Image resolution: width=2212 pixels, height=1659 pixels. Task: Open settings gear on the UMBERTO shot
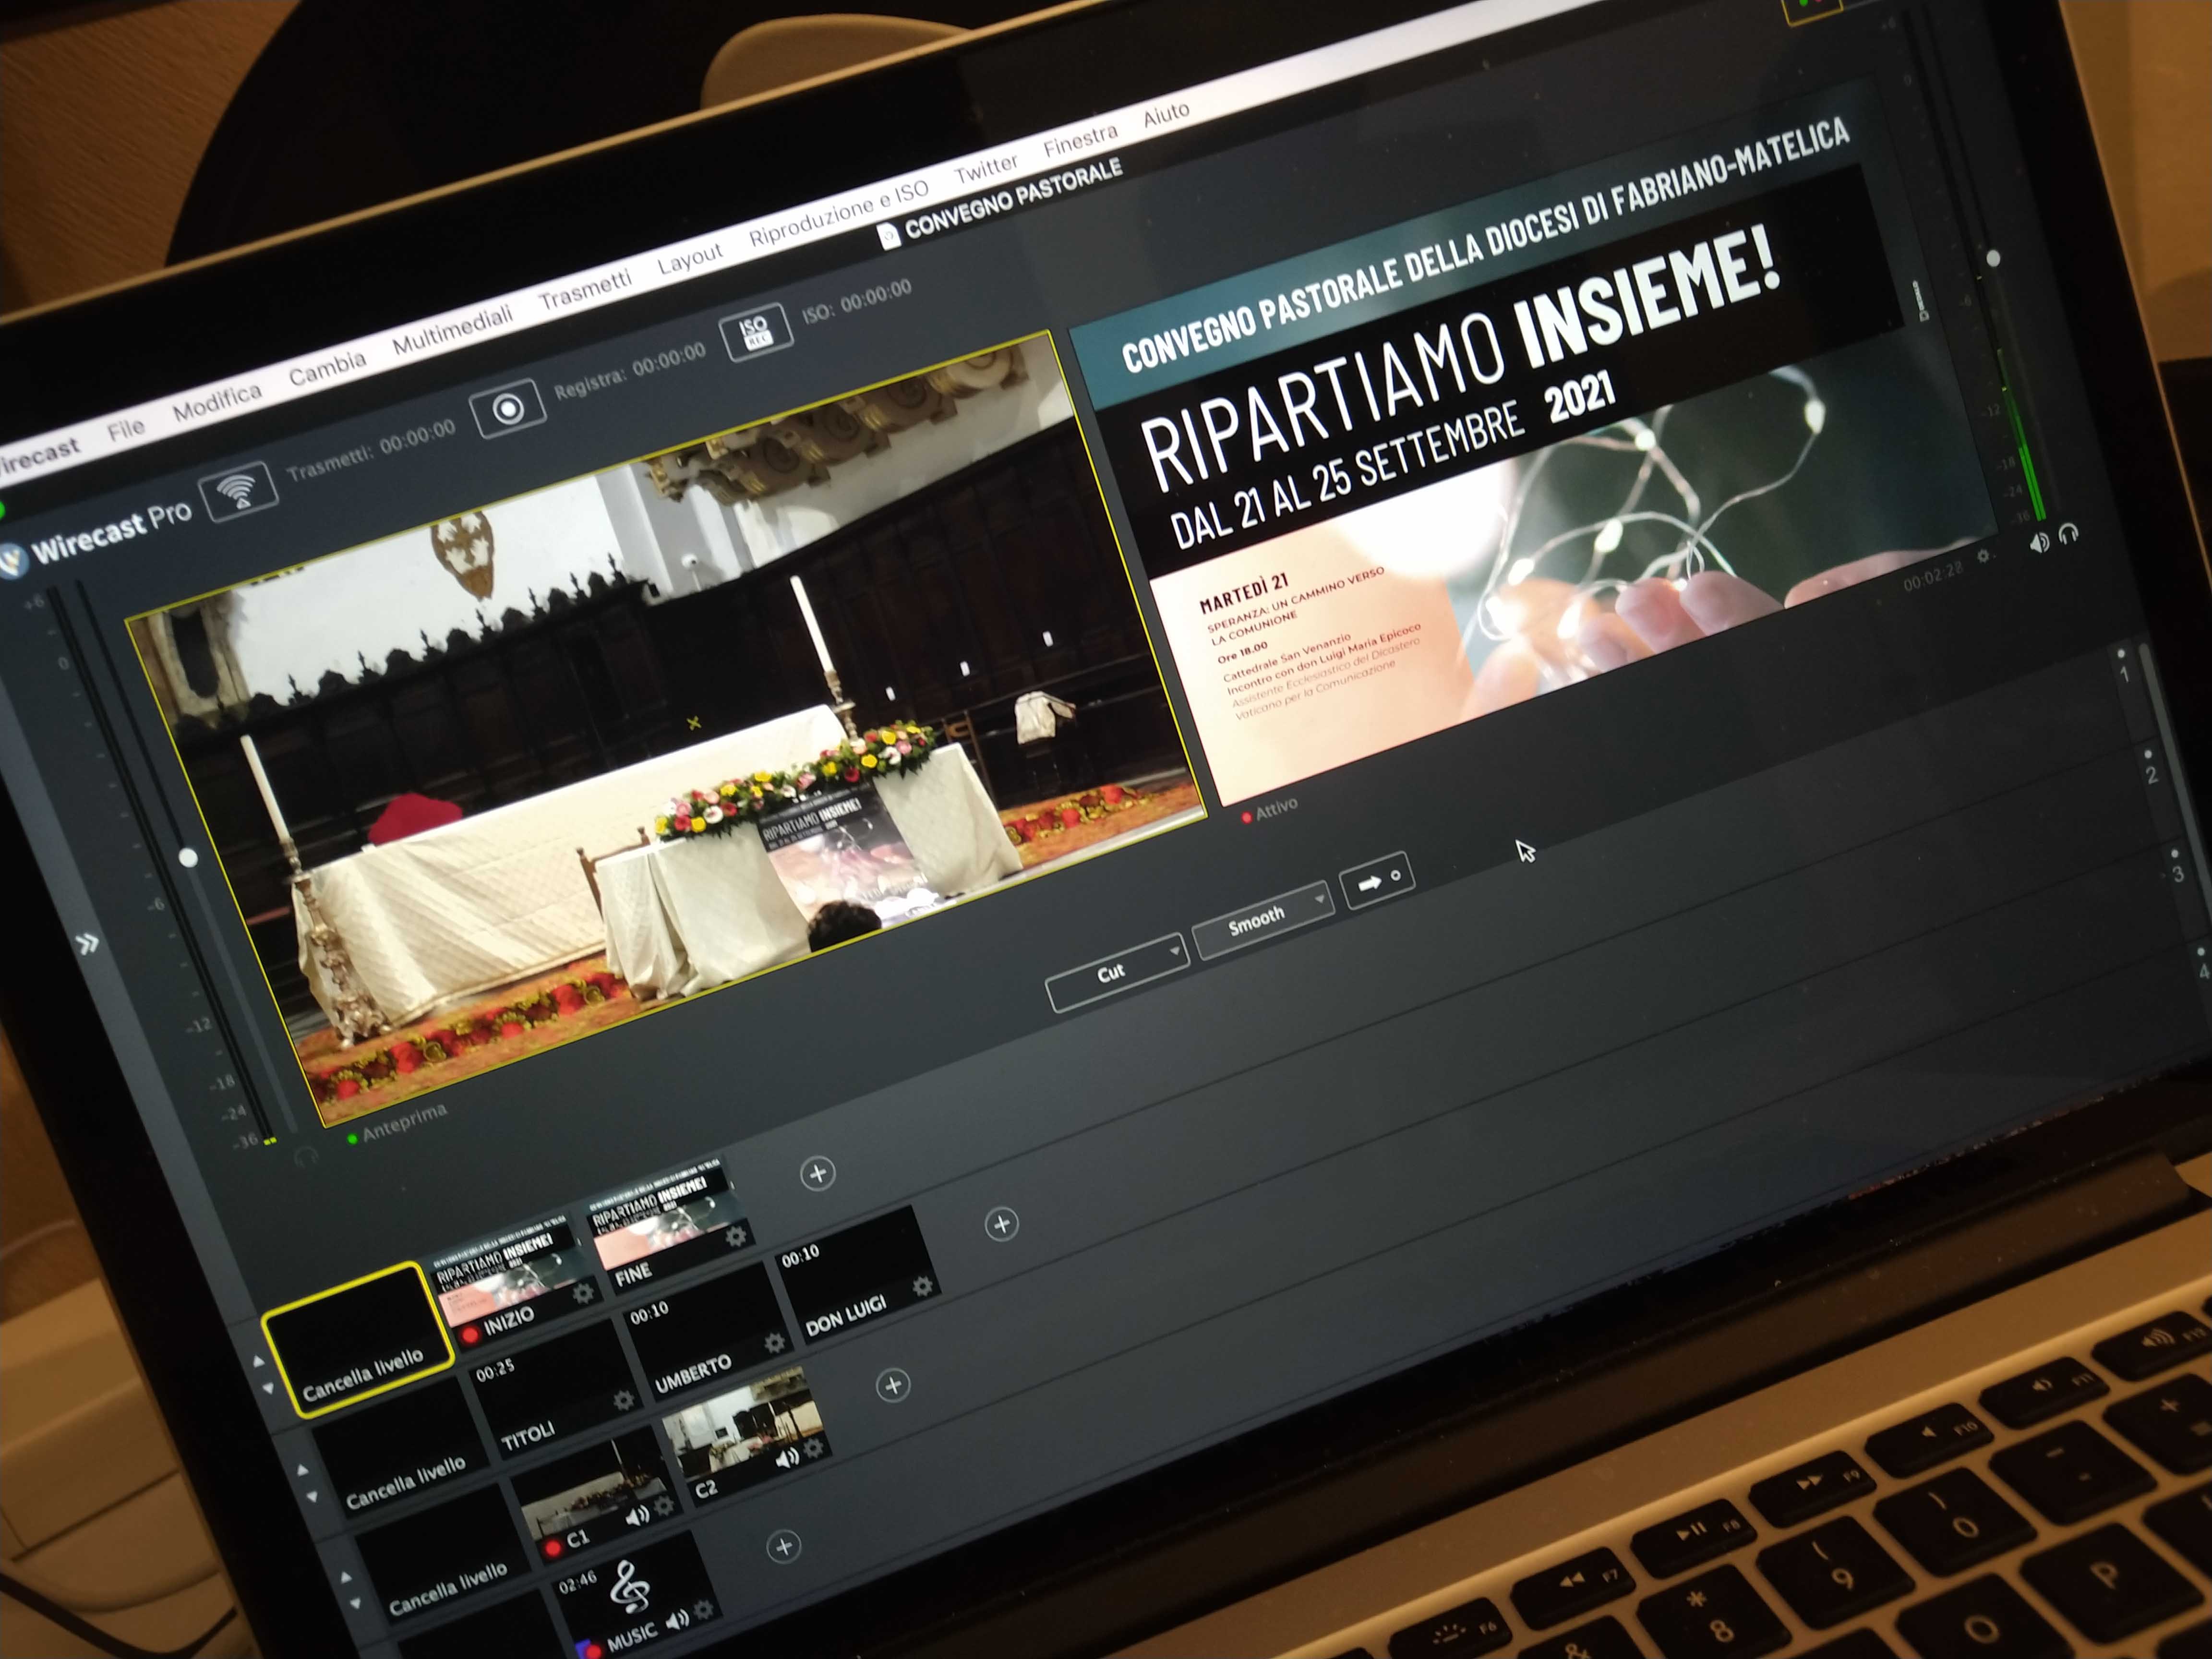[x=774, y=1342]
